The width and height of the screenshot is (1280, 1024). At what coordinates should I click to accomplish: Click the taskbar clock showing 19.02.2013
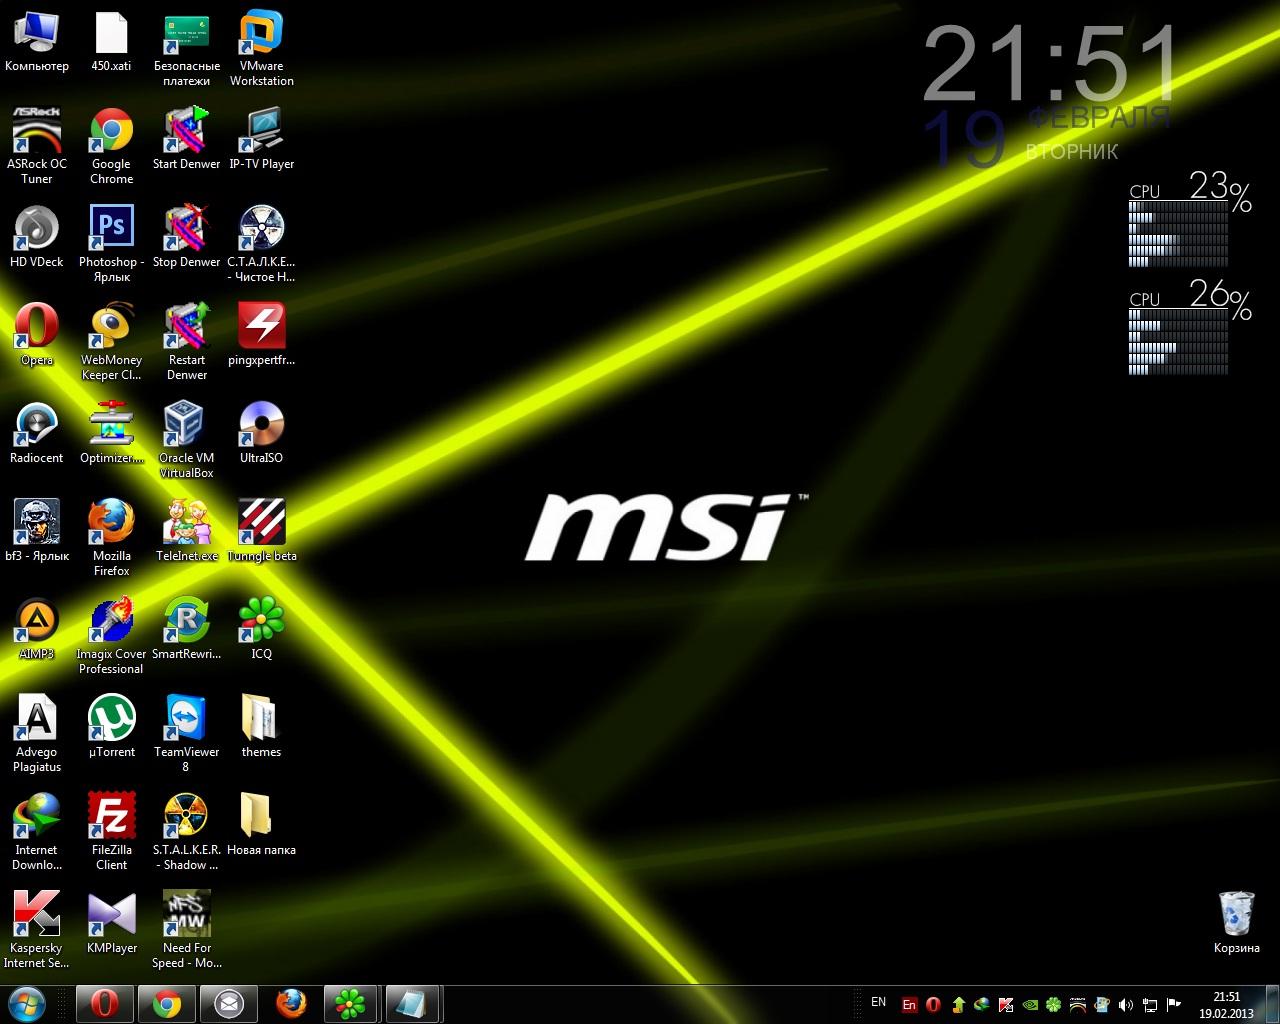point(1226,1004)
